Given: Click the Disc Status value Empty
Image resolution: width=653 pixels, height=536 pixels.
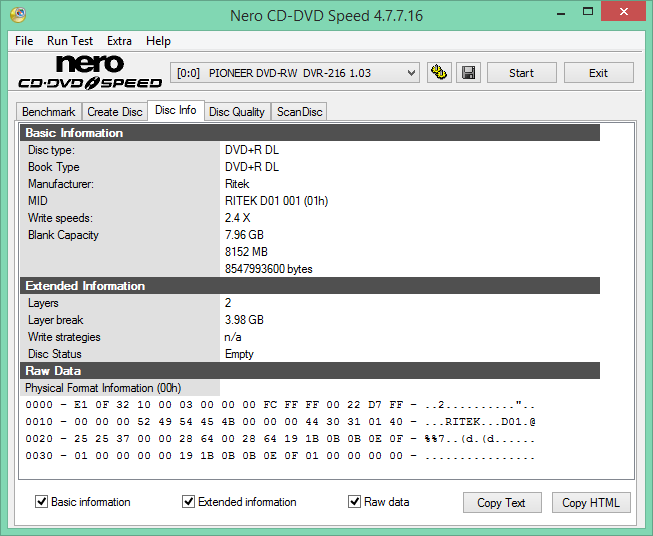Looking at the screenshot, I should (x=239, y=354).
